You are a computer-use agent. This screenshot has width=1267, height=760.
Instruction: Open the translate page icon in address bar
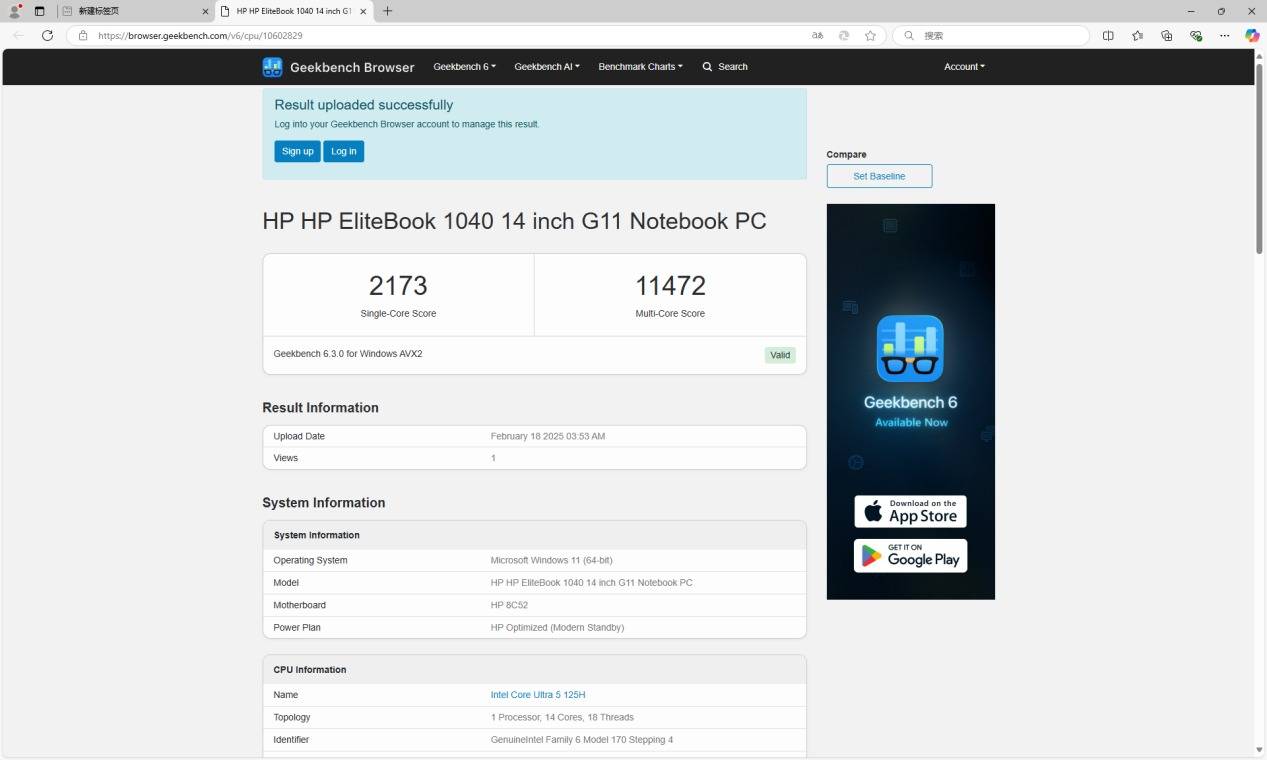coord(818,35)
